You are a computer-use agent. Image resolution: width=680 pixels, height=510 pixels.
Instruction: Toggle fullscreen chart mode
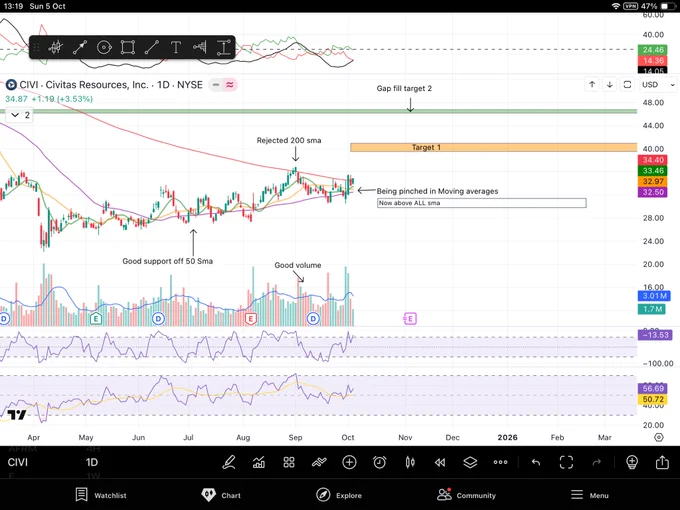coord(566,462)
